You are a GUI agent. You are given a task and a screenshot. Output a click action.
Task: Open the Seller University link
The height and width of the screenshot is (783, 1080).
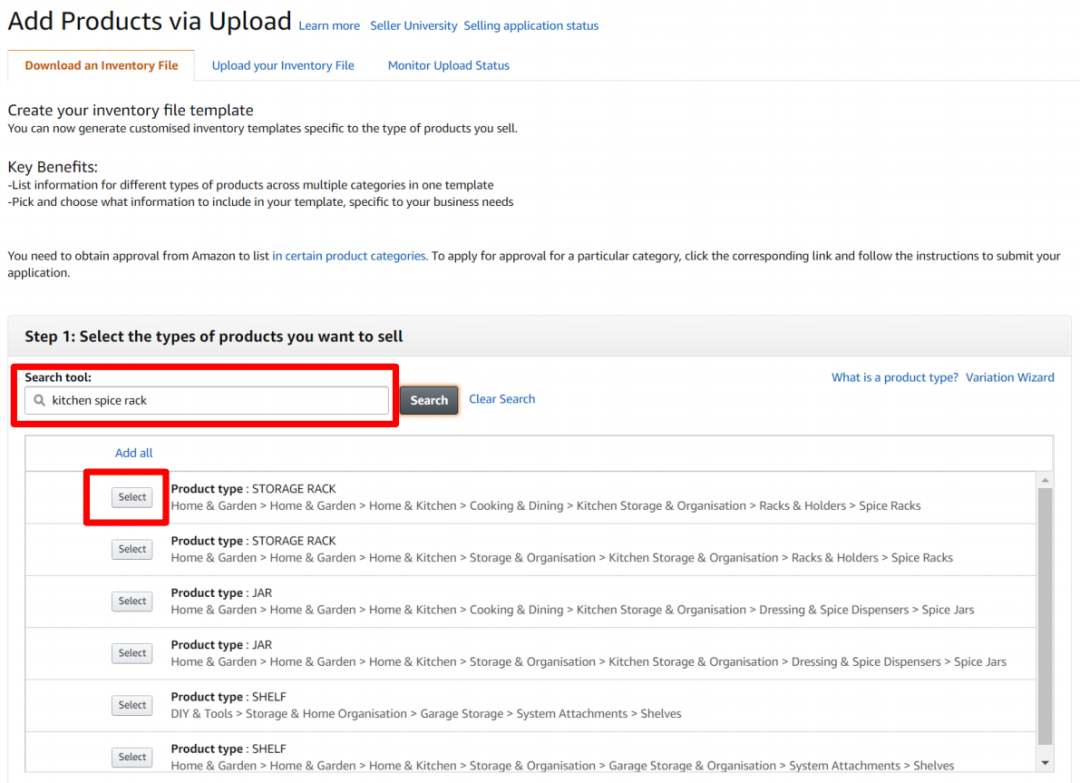(413, 26)
